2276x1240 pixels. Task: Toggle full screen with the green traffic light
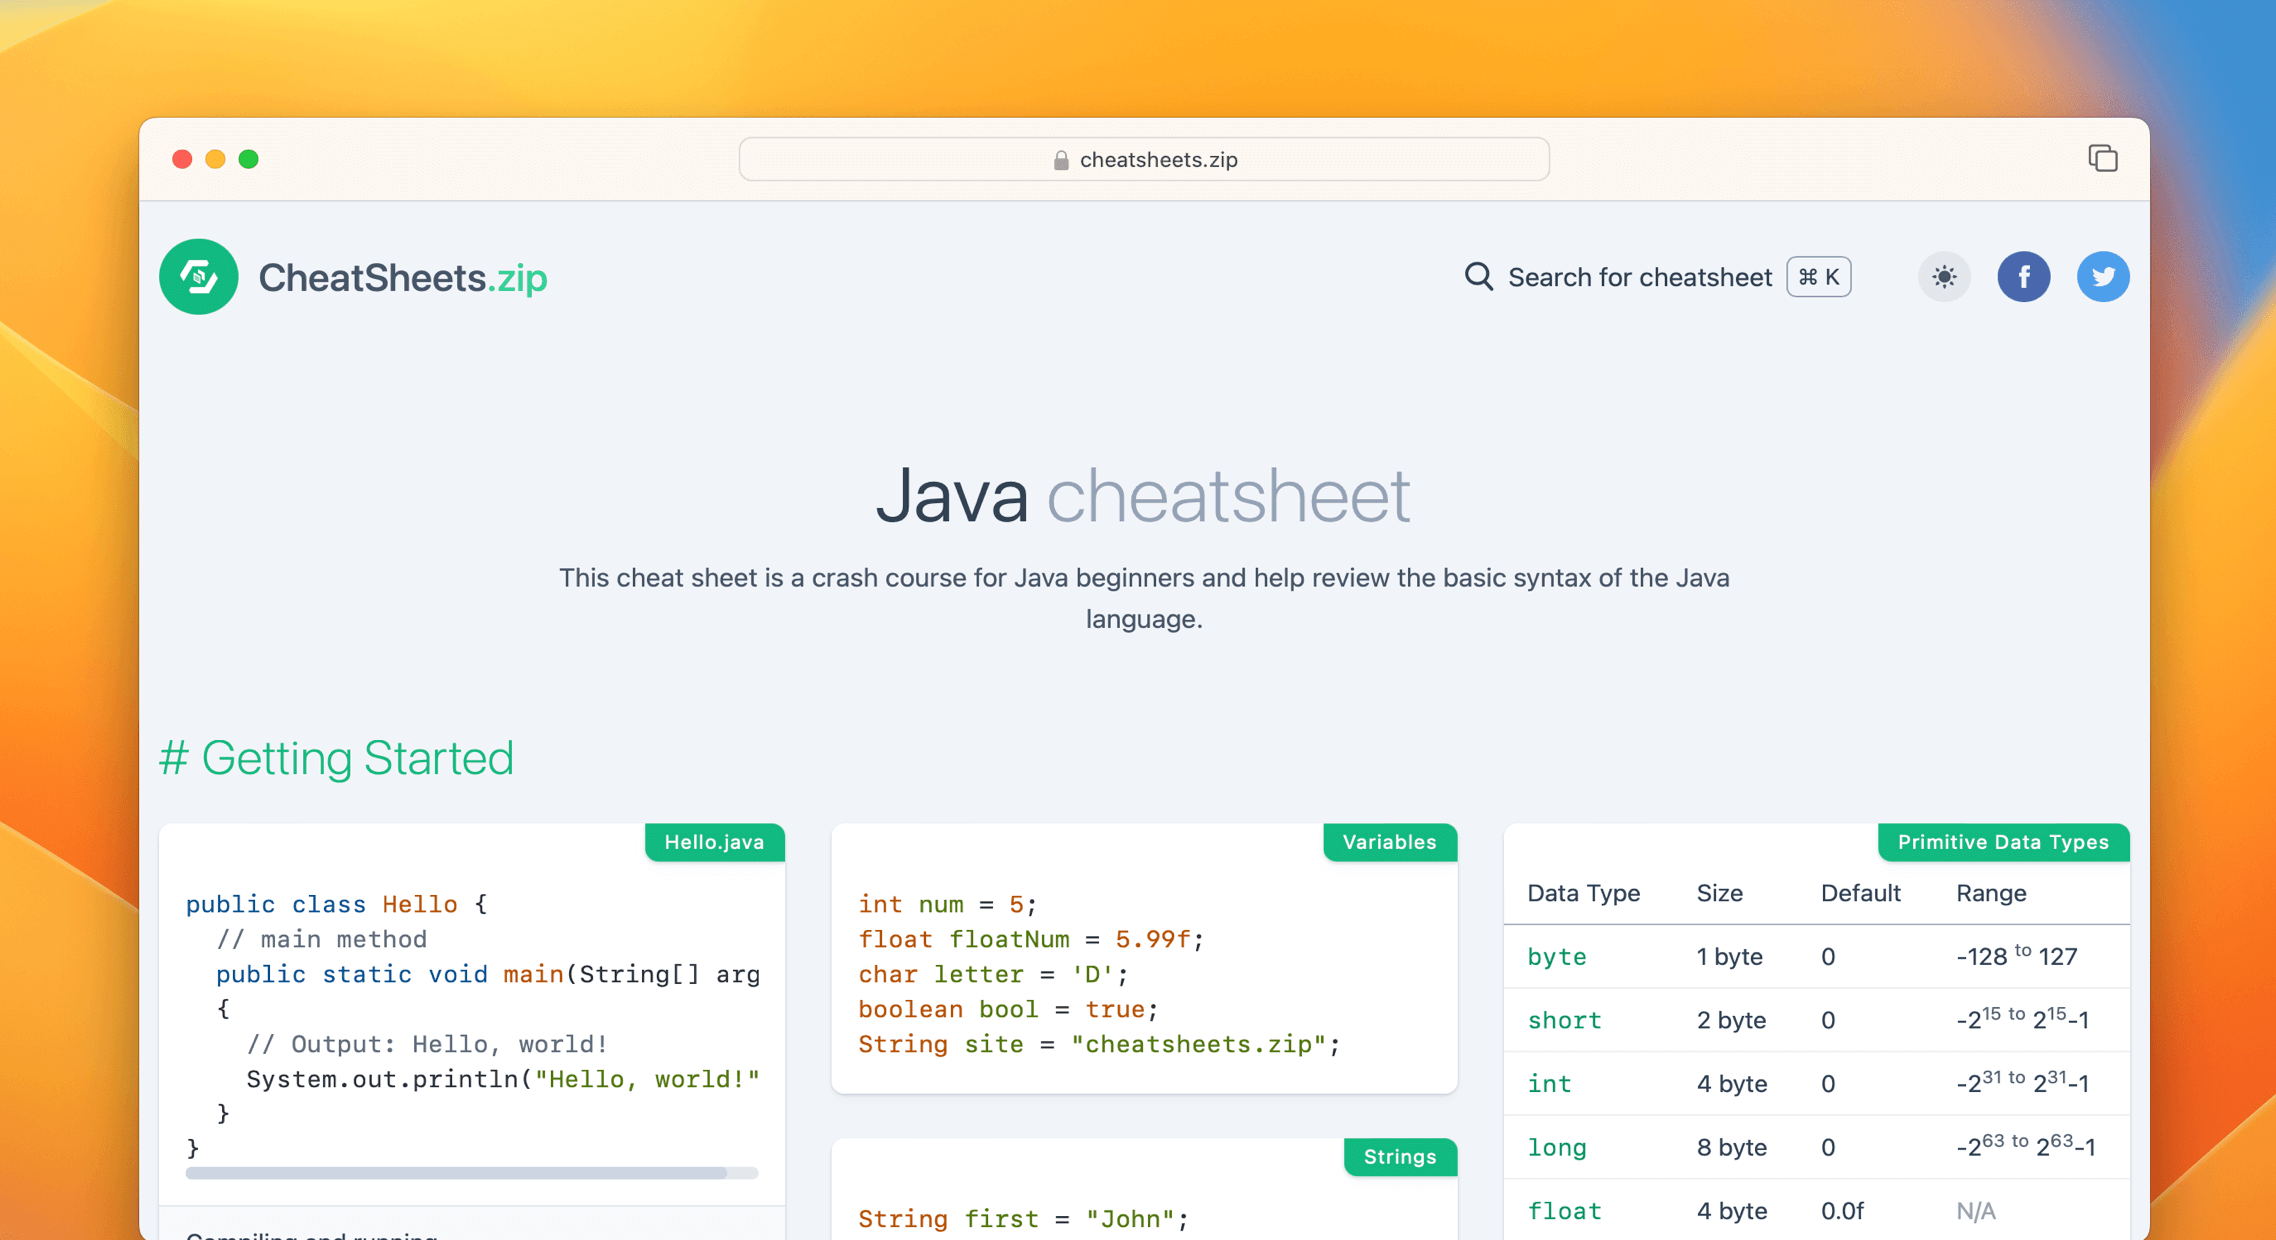pos(250,159)
